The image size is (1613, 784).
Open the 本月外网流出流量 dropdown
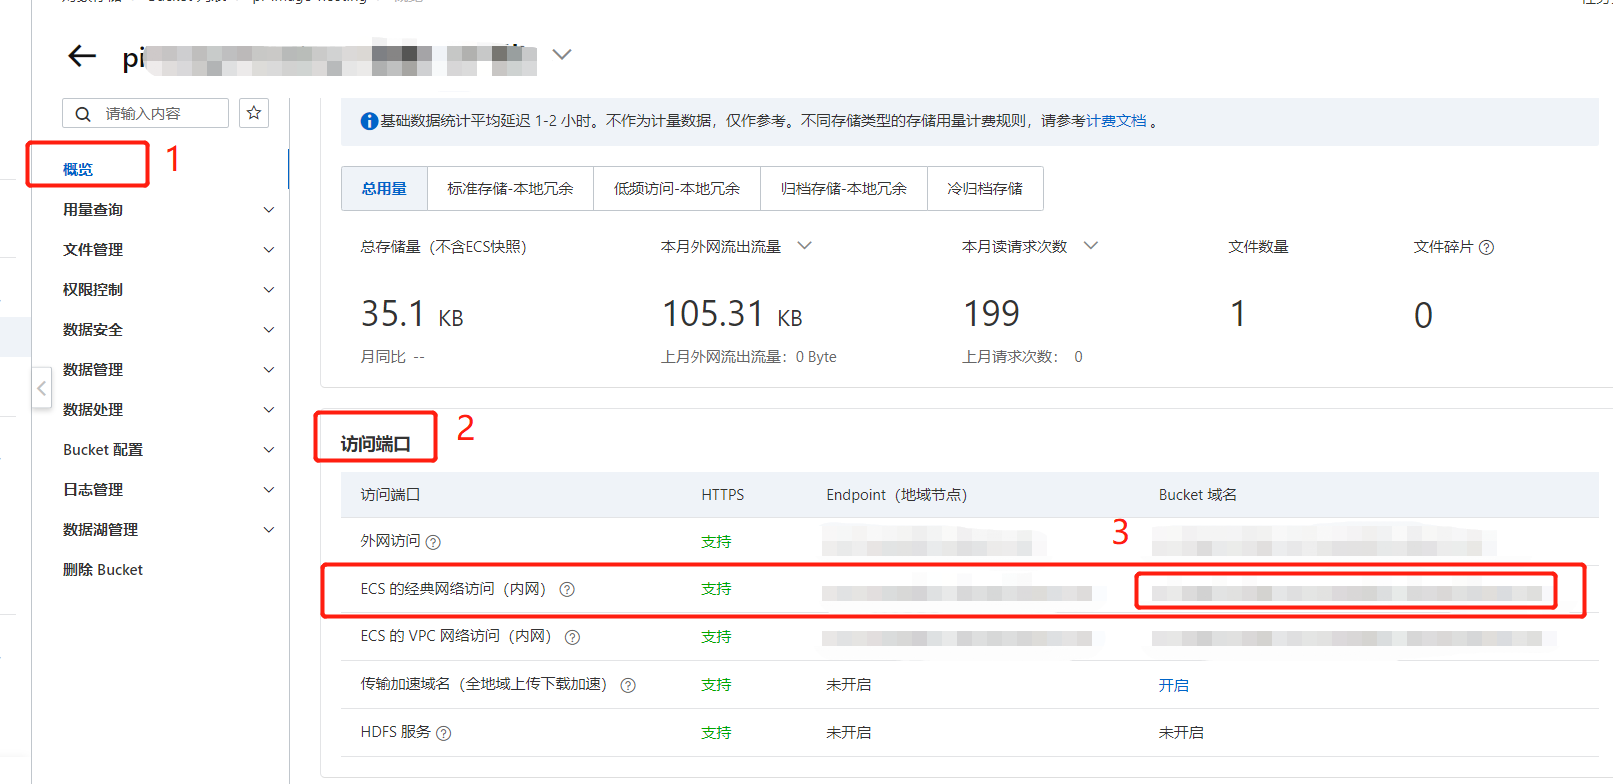(804, 246)
